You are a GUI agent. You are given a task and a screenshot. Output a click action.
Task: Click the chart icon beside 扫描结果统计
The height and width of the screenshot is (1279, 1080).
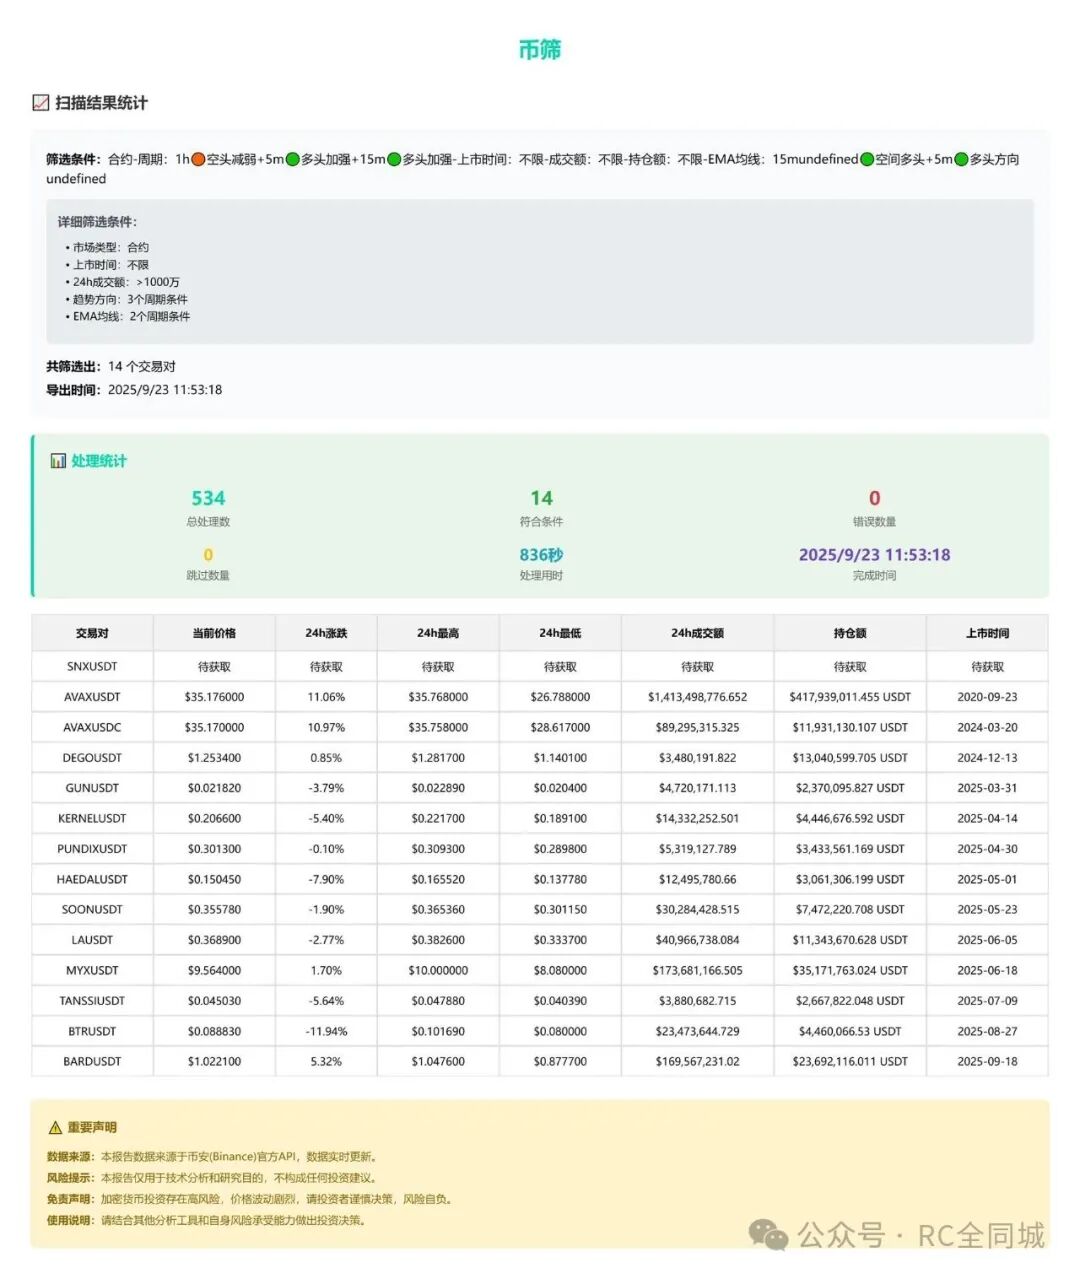pyautogui.click(x=41, y=103)
